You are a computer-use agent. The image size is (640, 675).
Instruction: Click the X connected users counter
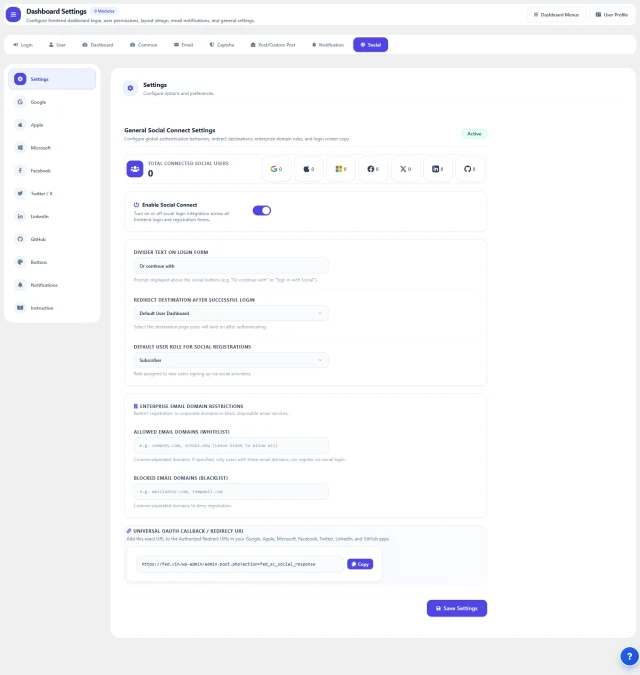(405, 169)
